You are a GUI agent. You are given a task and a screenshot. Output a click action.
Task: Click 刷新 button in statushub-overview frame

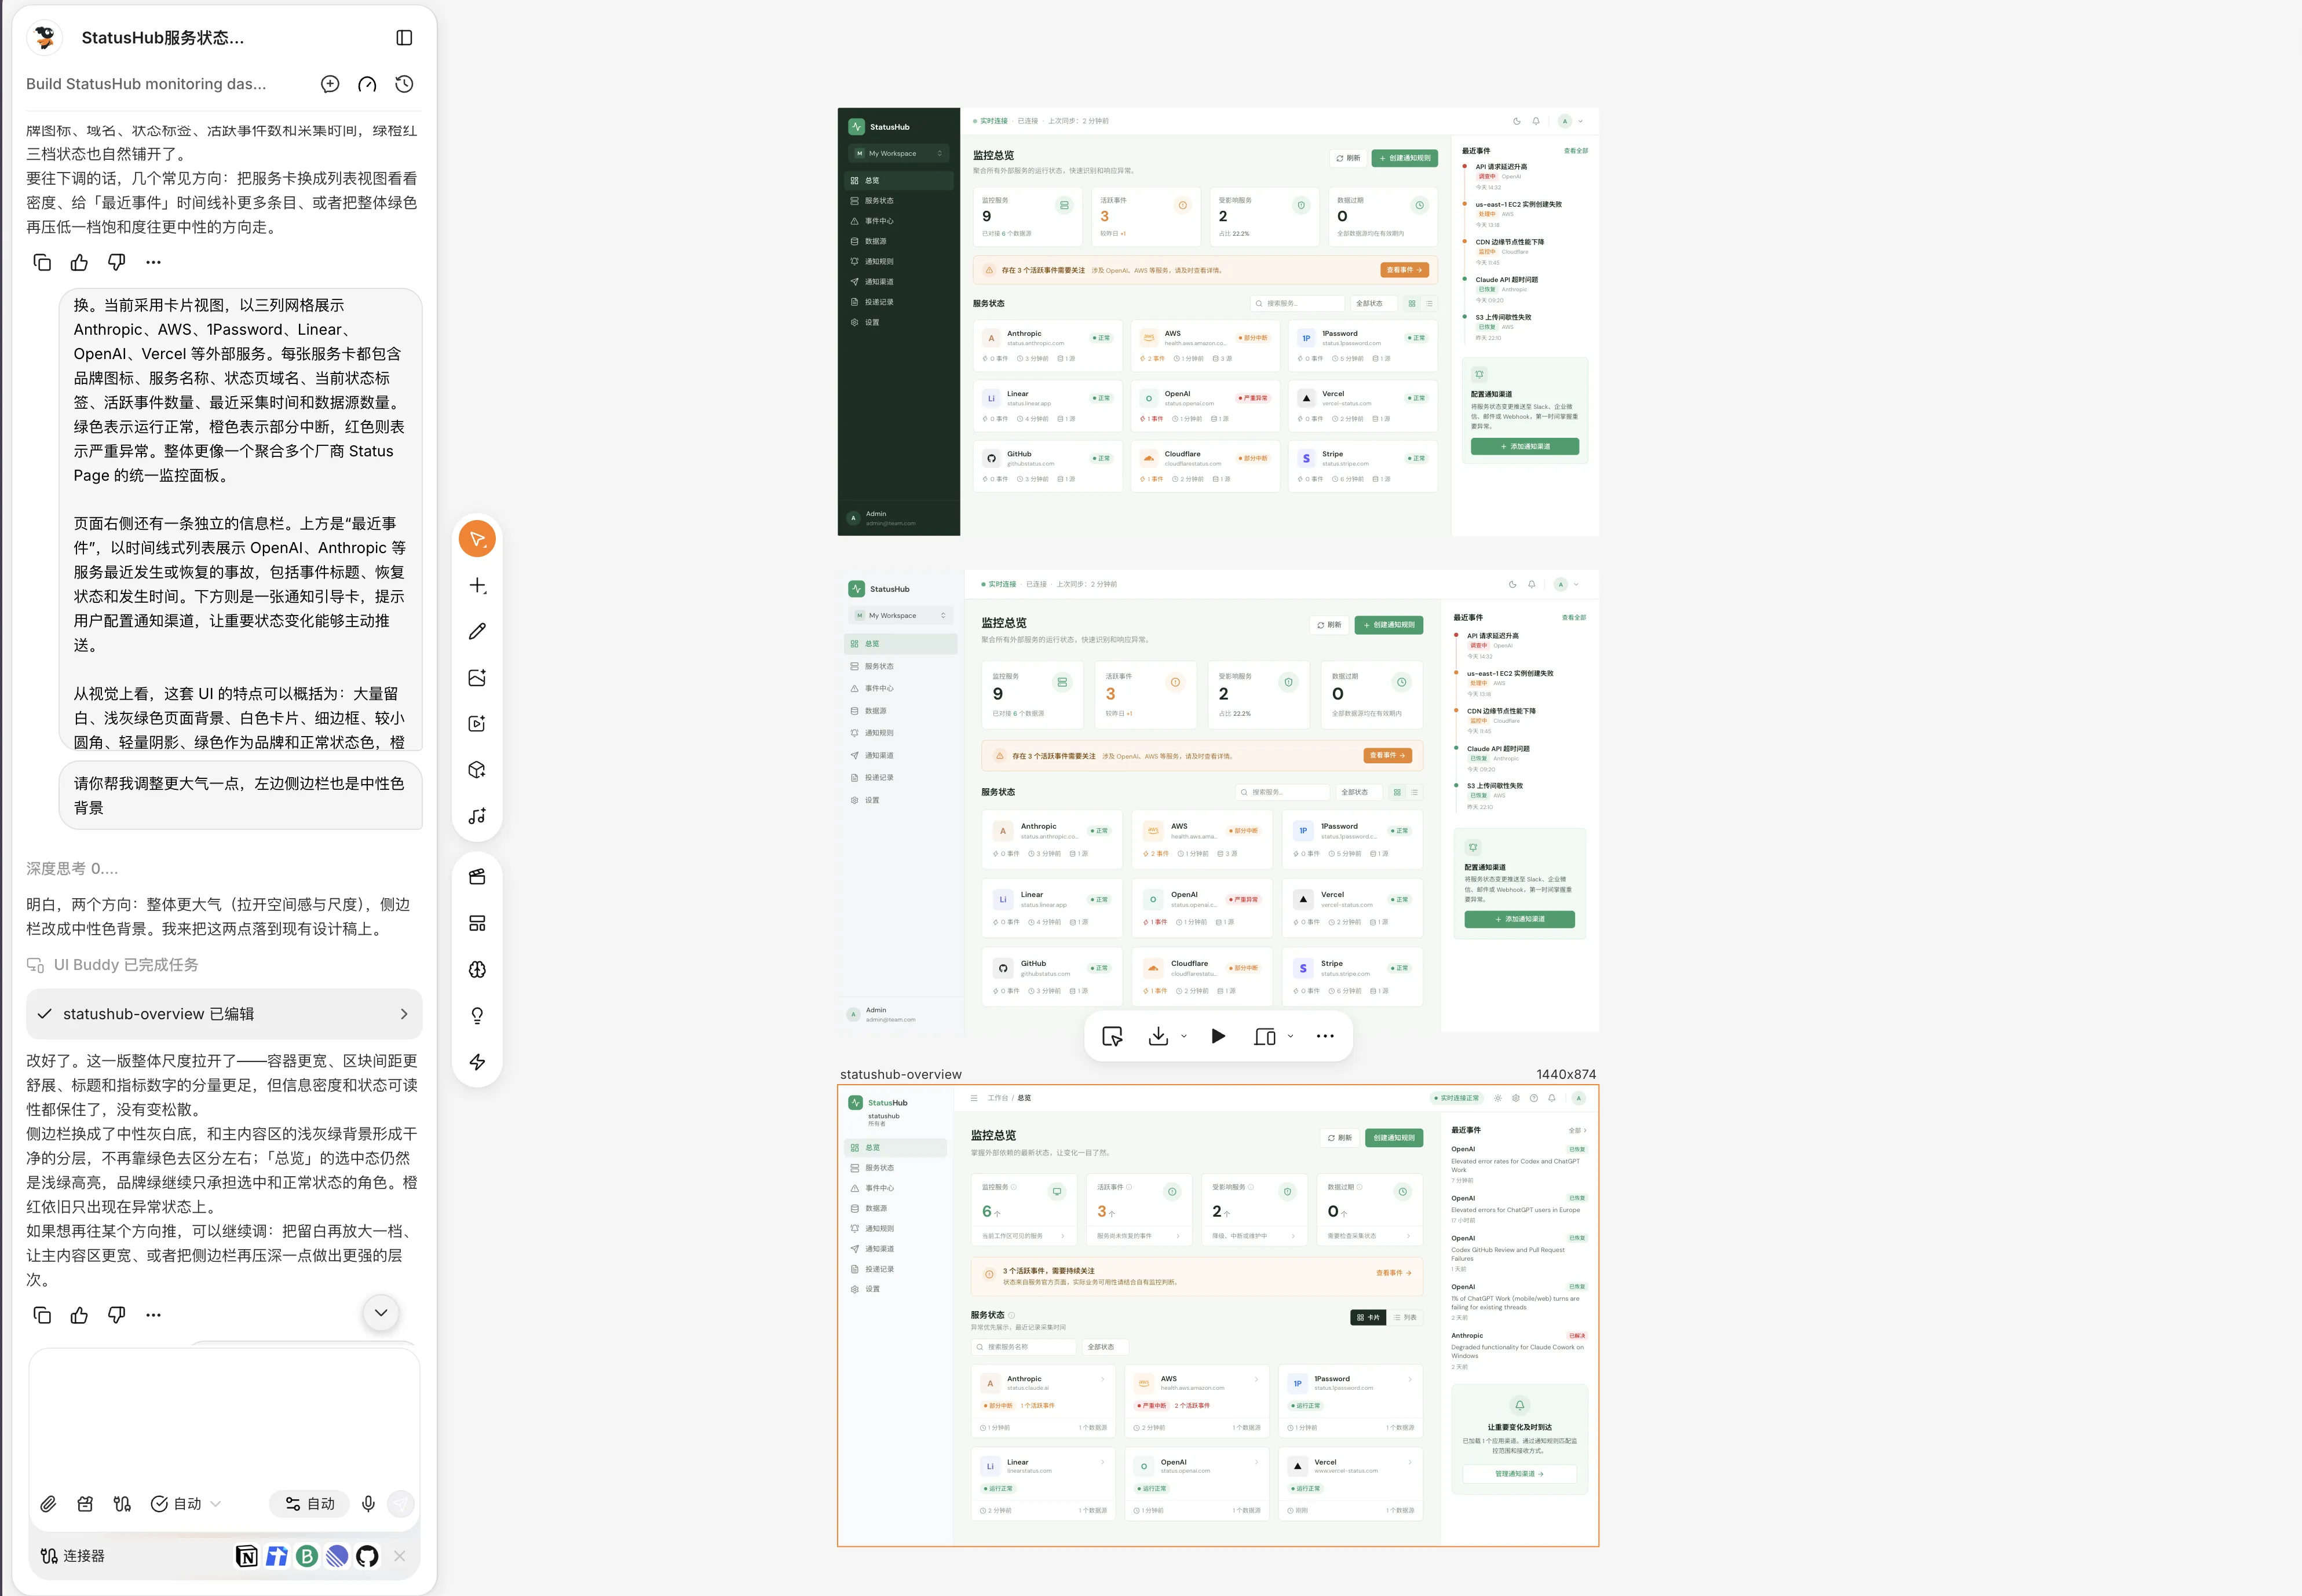tap(1339, 1138)
